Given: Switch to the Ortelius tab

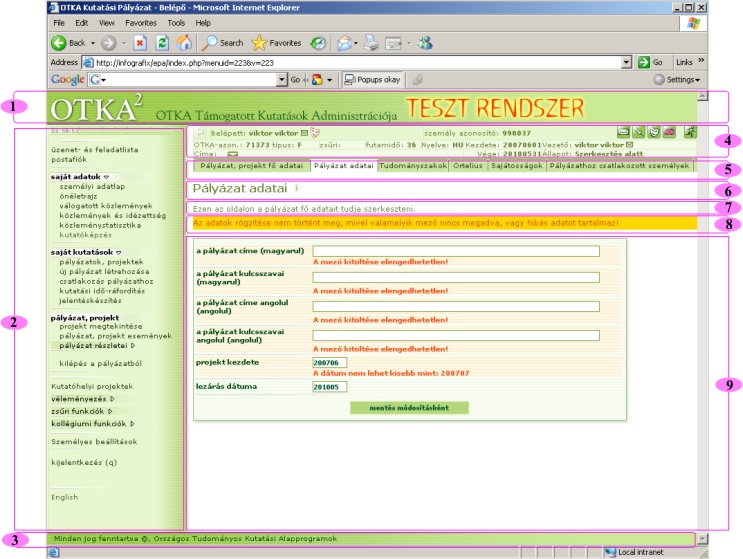Looking at the screenshot, I should [468, 166].
